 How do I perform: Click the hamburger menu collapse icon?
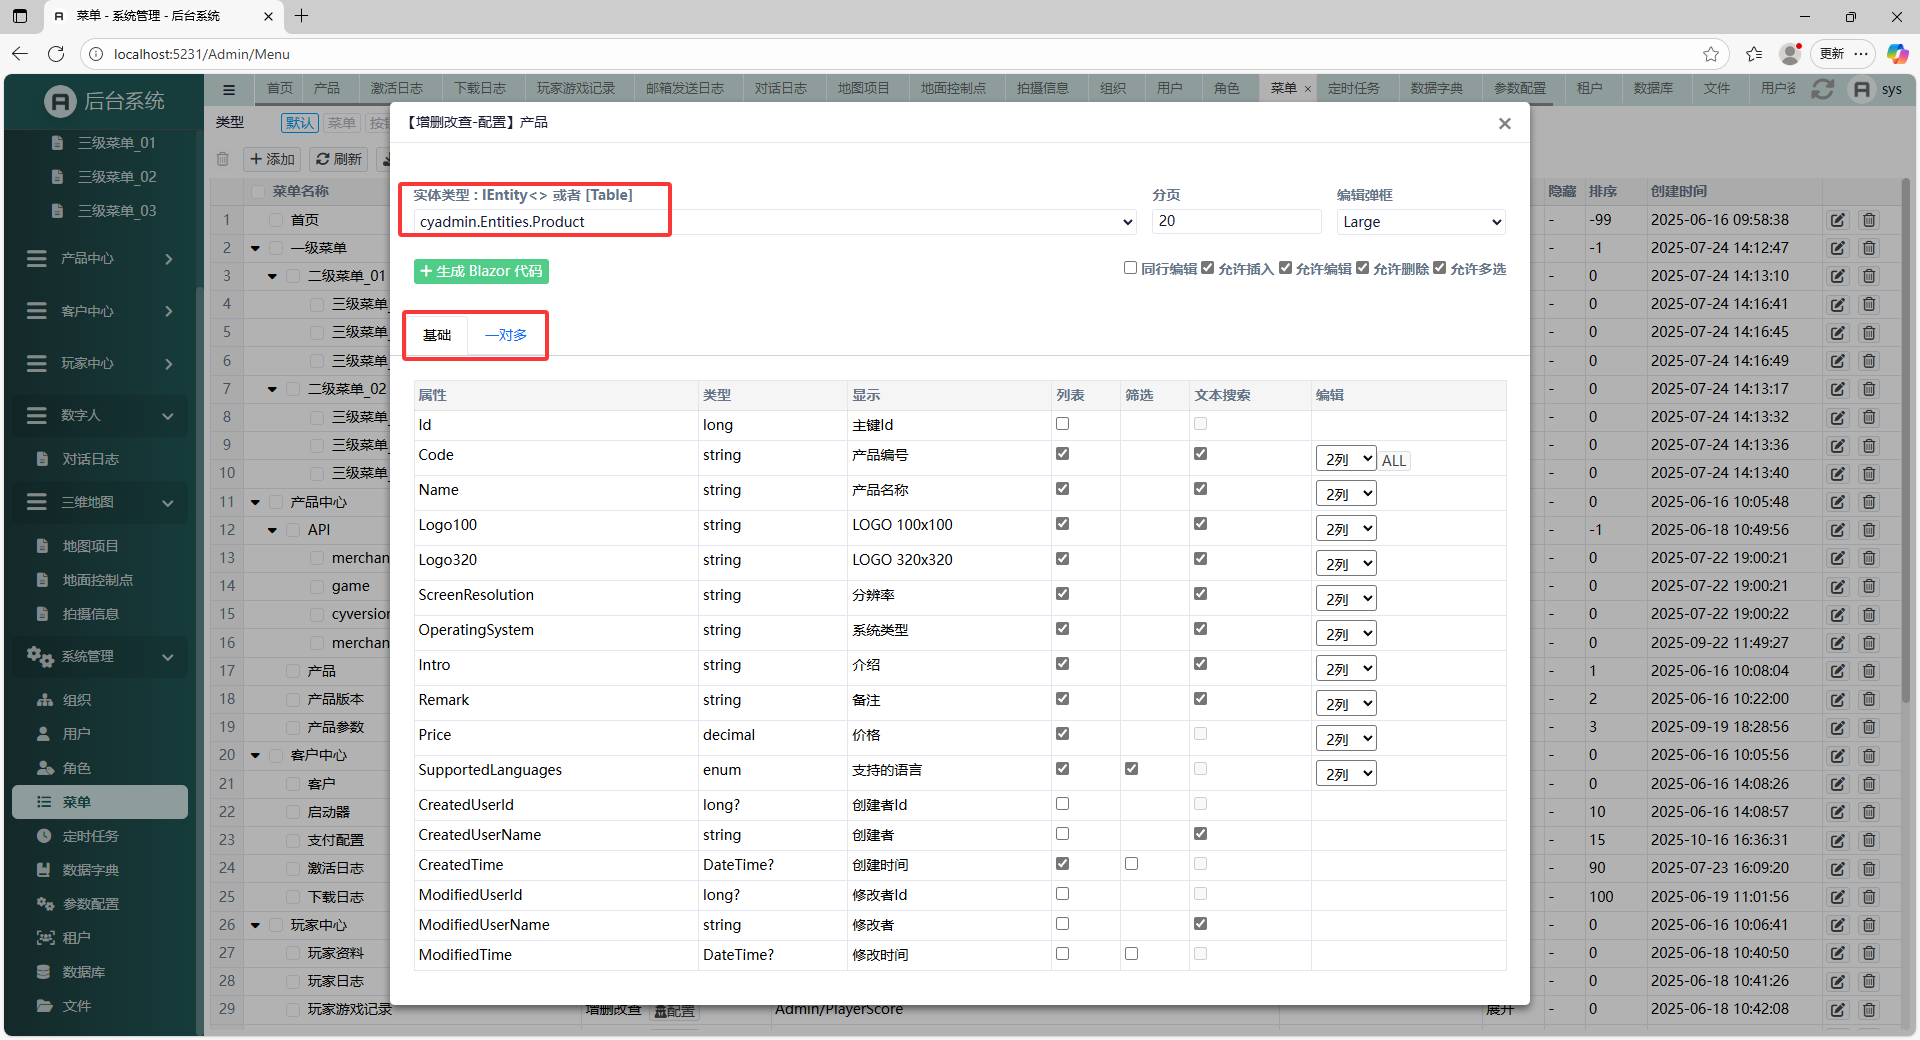(229, 89)
